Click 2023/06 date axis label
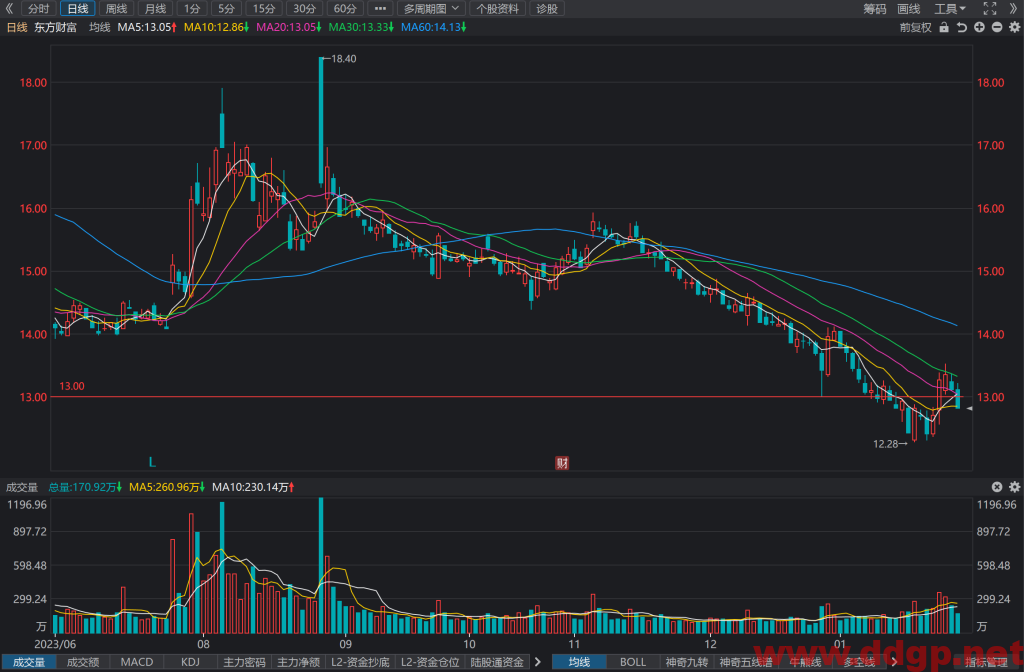 click(x=55, y=644)
